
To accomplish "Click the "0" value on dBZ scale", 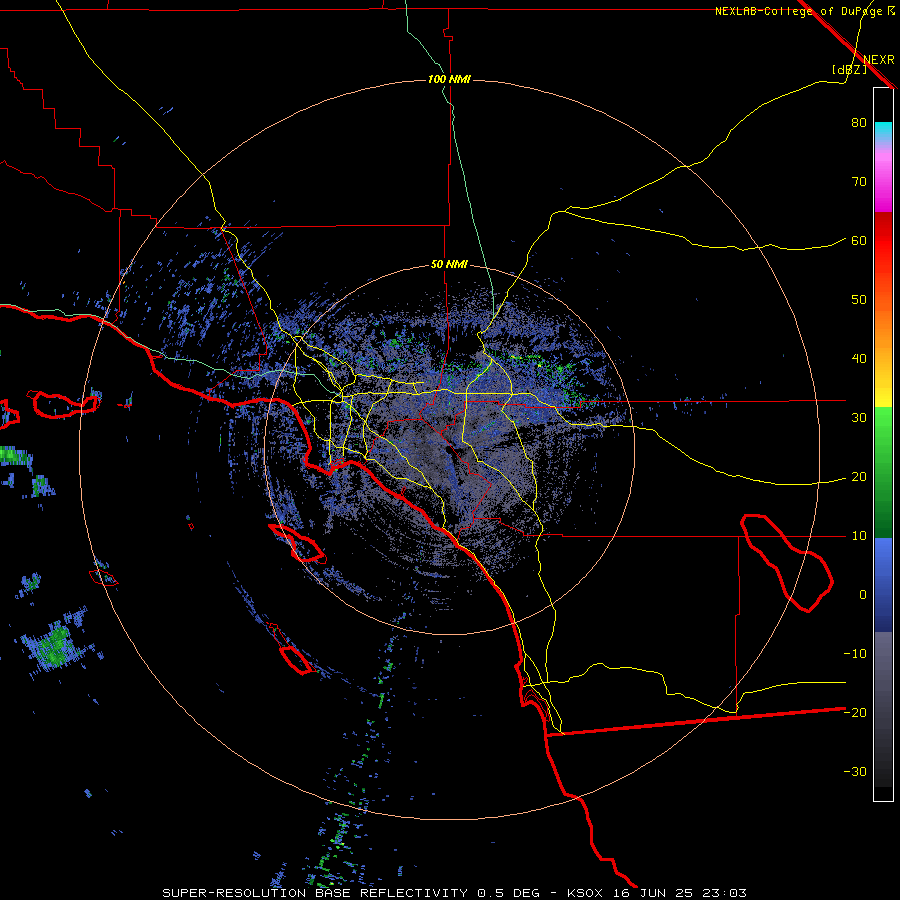I will click(x=863, y=595).
